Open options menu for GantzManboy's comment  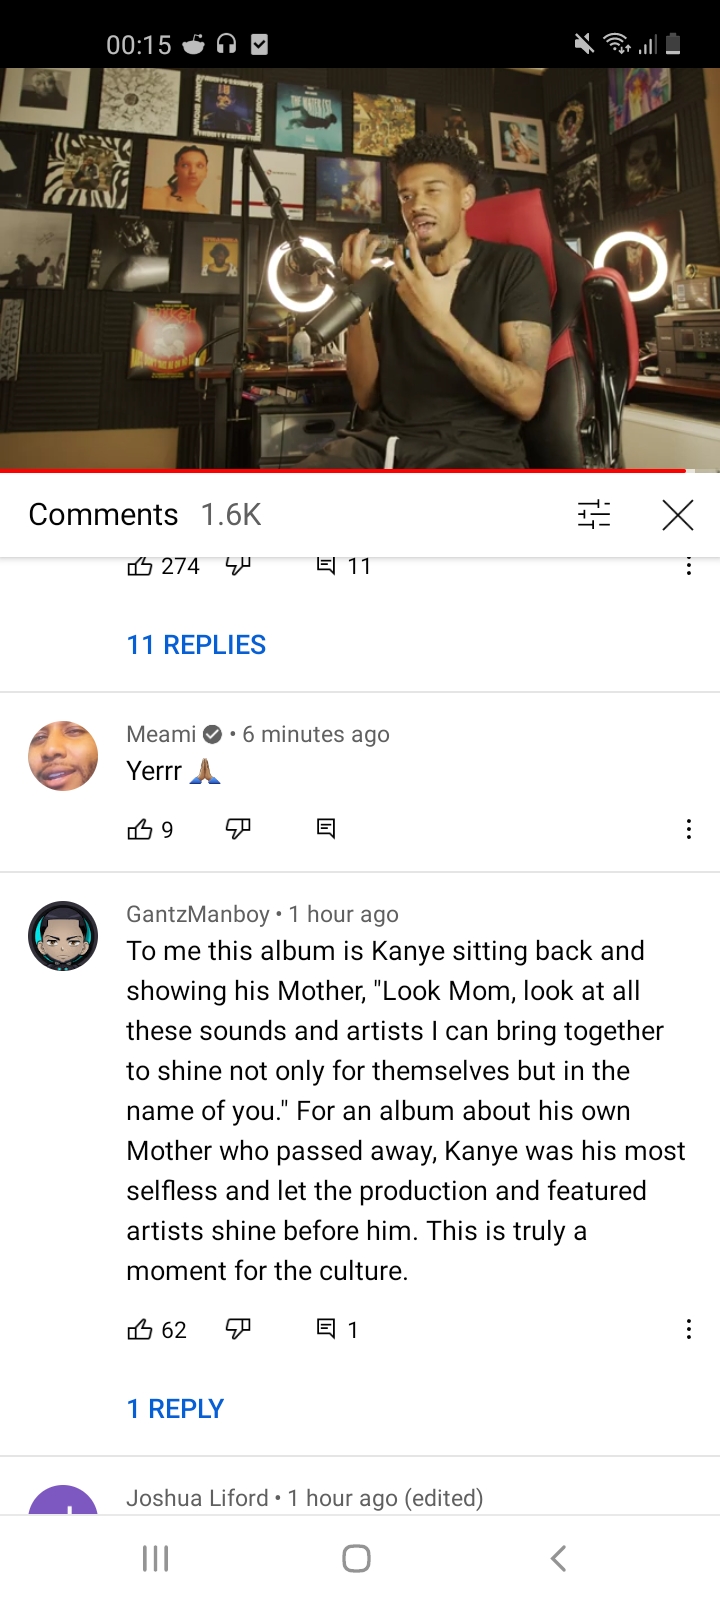688,1329
